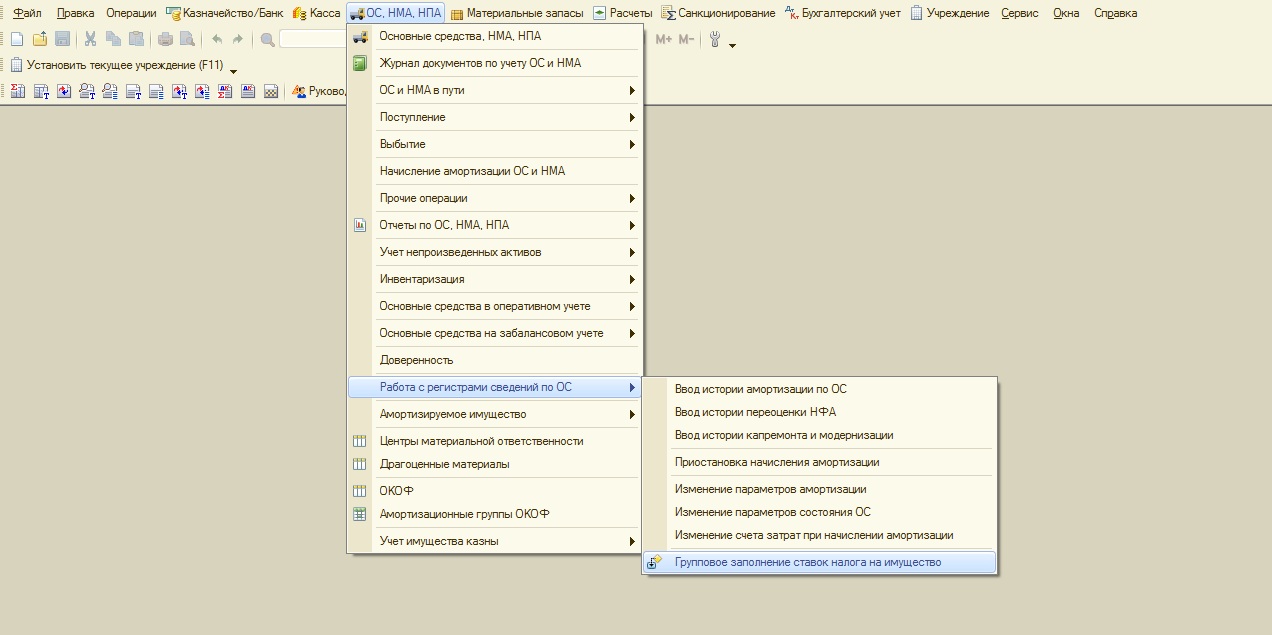Click the Open file folder icon
Image resolution: width=1272 pixels, height=635 pixels.
[x=40, y=39]
